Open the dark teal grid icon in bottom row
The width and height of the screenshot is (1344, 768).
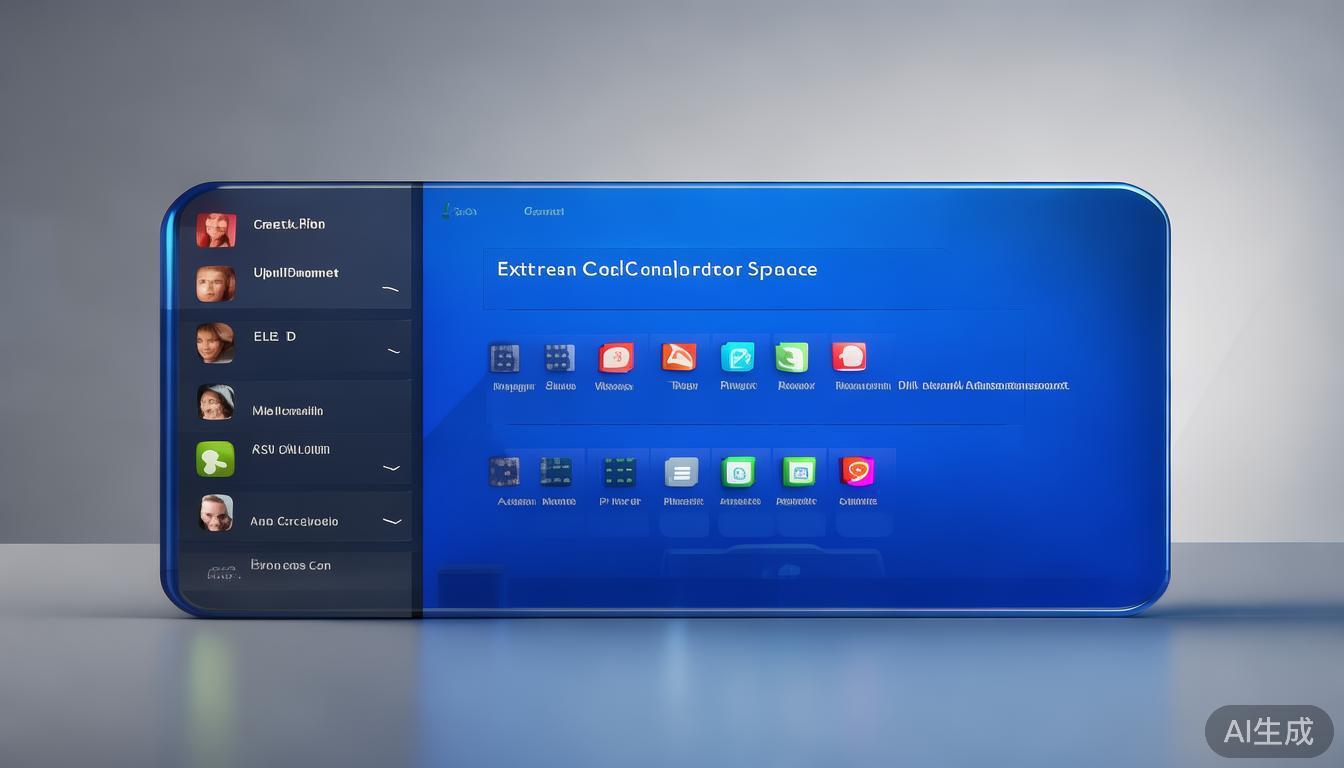(619, 472)
